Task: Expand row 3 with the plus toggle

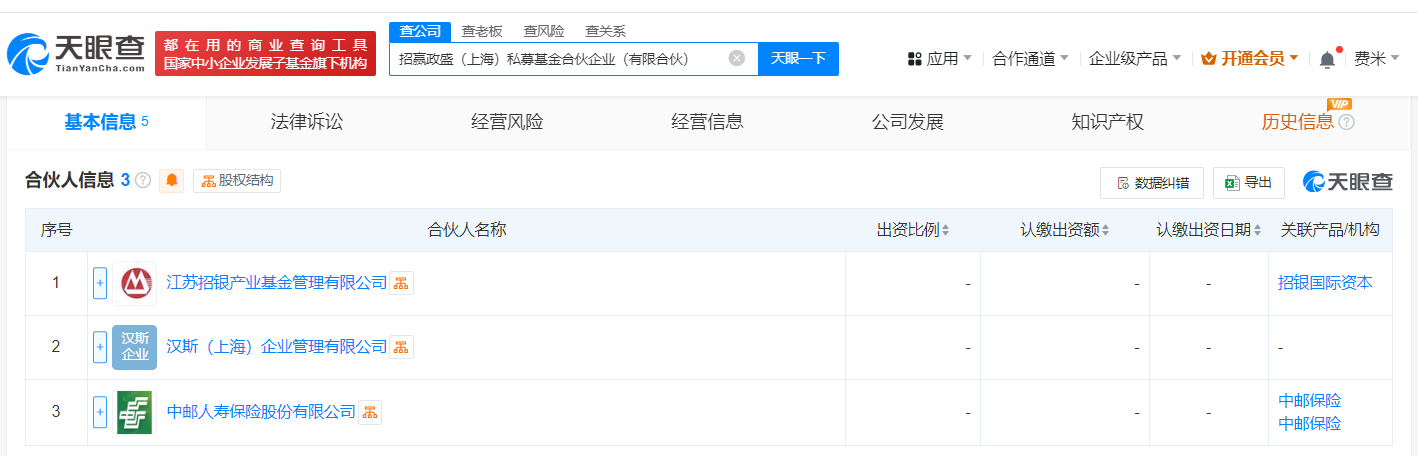Action: [x=100, y=412]
